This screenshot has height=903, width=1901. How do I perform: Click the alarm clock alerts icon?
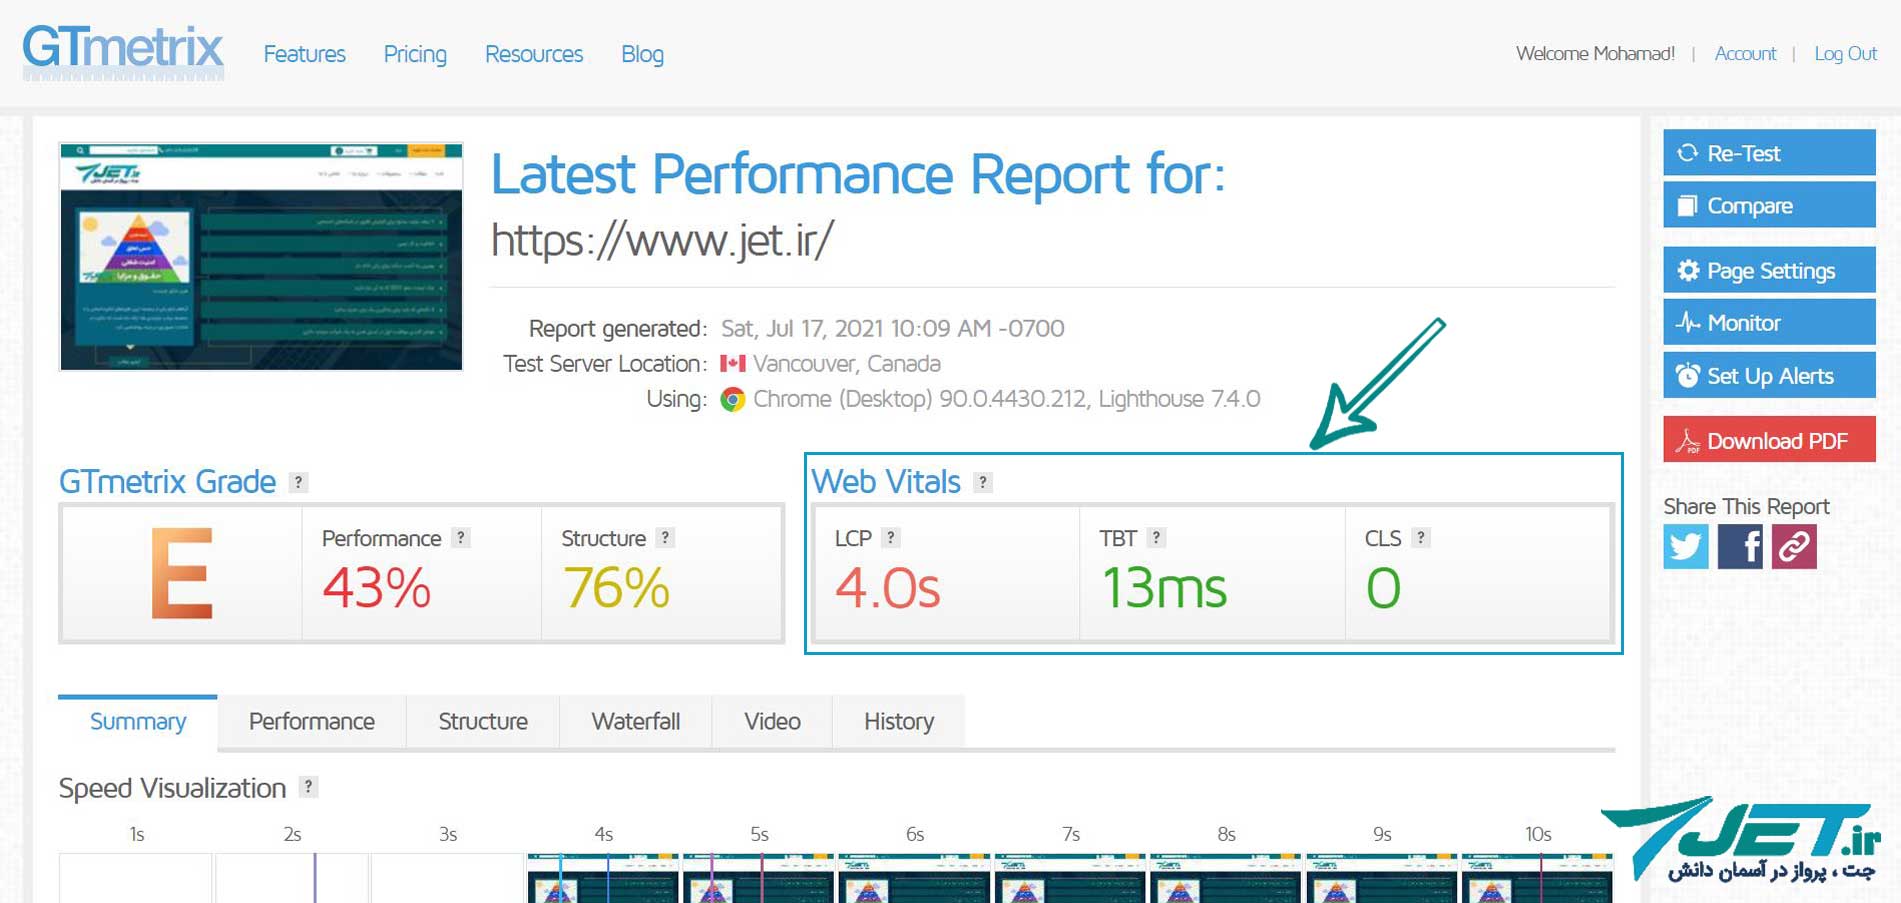coord(1688,375)
